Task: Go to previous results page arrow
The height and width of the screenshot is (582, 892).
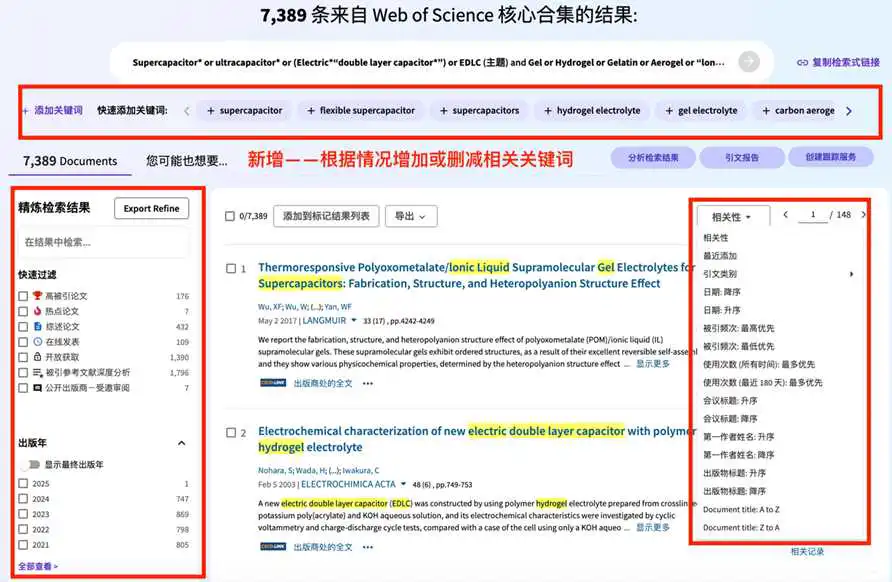Action: tap(785, 215)
